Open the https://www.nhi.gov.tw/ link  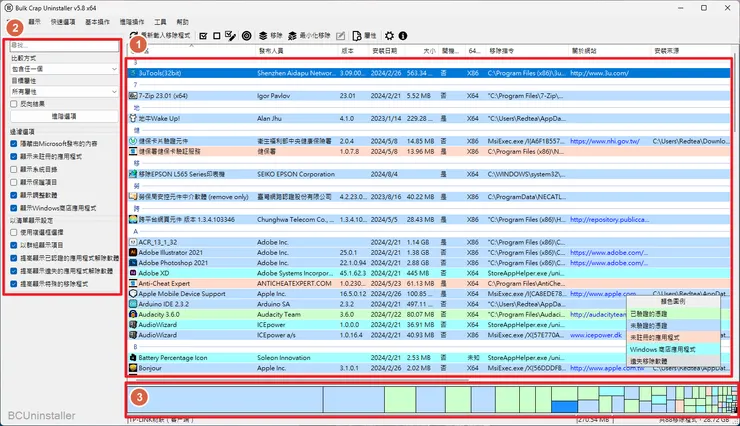click(x=605, y=141)
